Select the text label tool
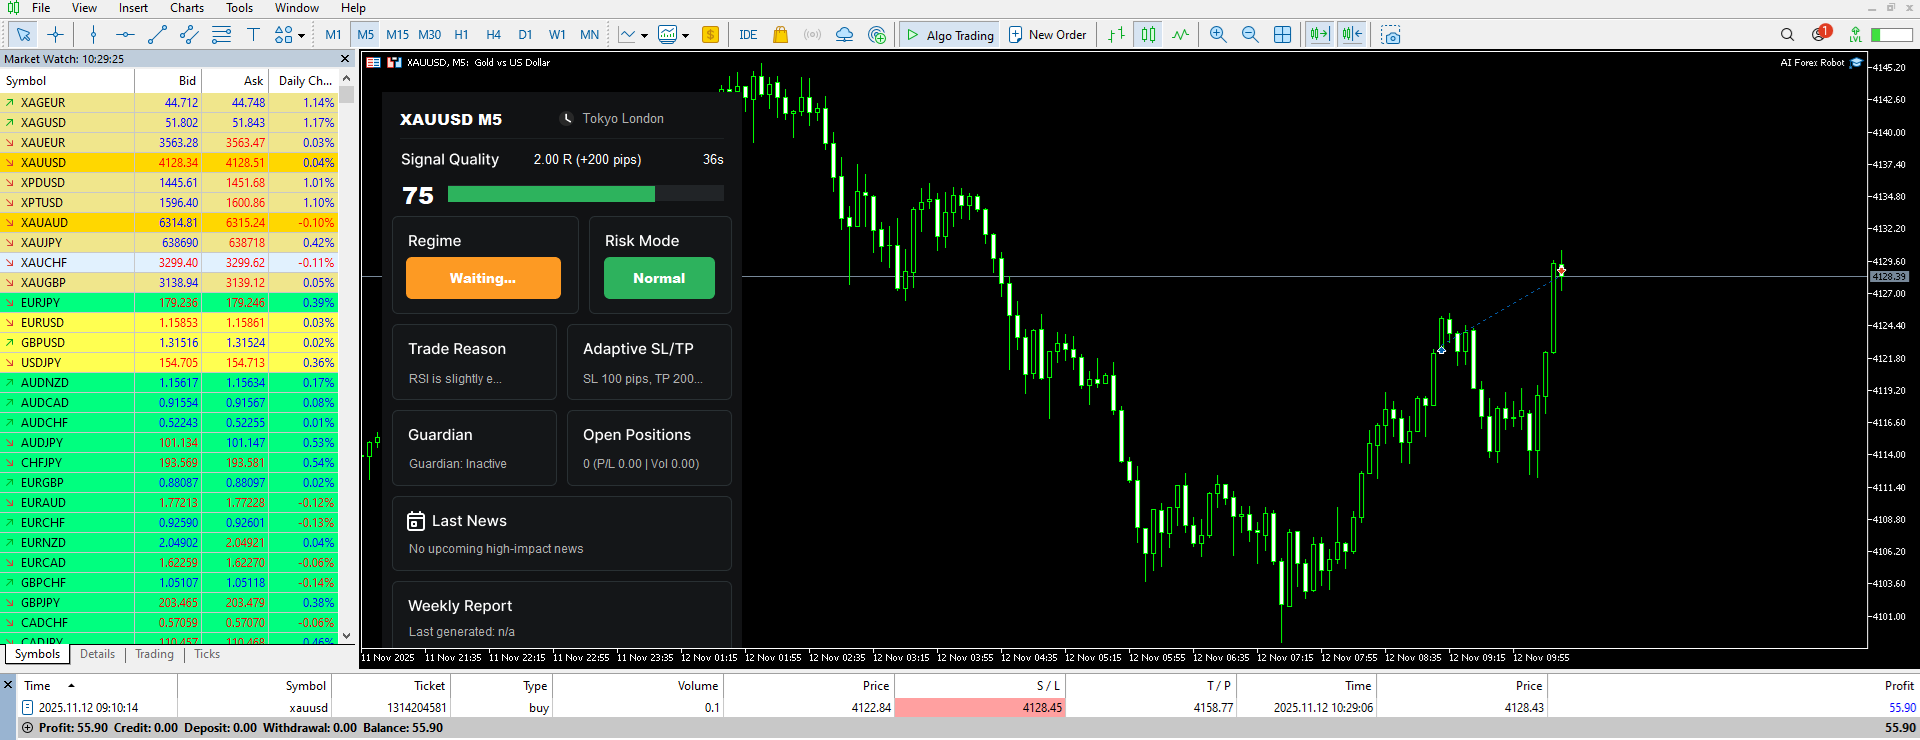The height and width of the screenshot is (740, 1920). click(253, 35)
